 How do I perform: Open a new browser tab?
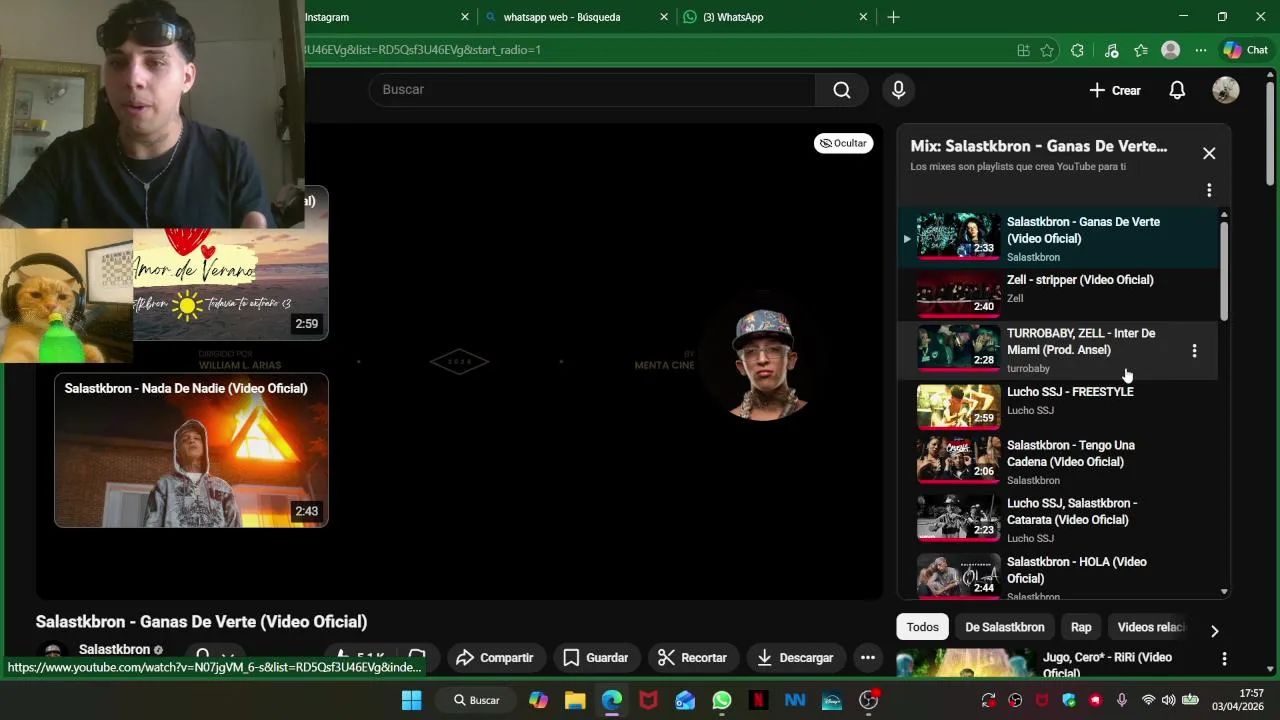coord(893,17)
